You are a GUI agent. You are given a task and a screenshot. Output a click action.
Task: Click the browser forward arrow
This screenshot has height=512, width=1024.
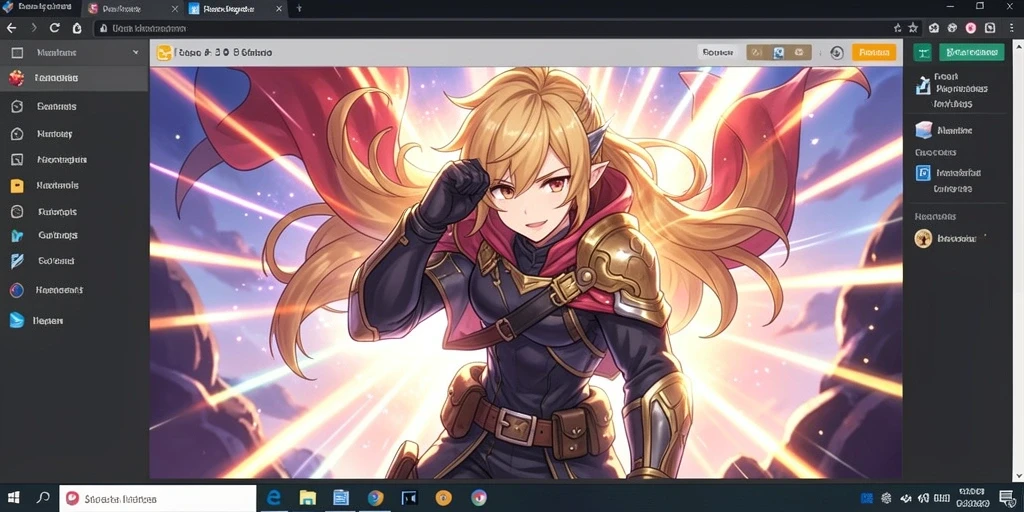pos(33,28)
